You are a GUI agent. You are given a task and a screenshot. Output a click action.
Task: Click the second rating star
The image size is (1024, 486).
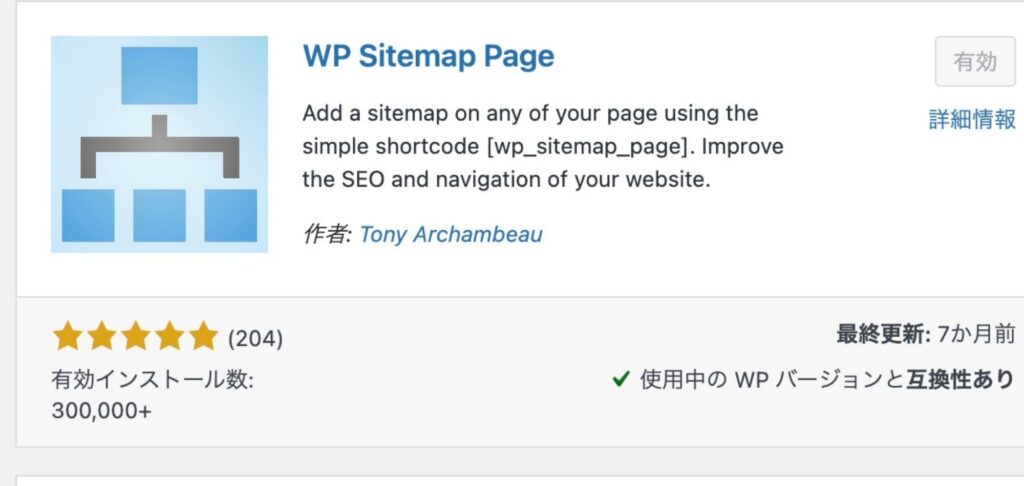(101, 337)
